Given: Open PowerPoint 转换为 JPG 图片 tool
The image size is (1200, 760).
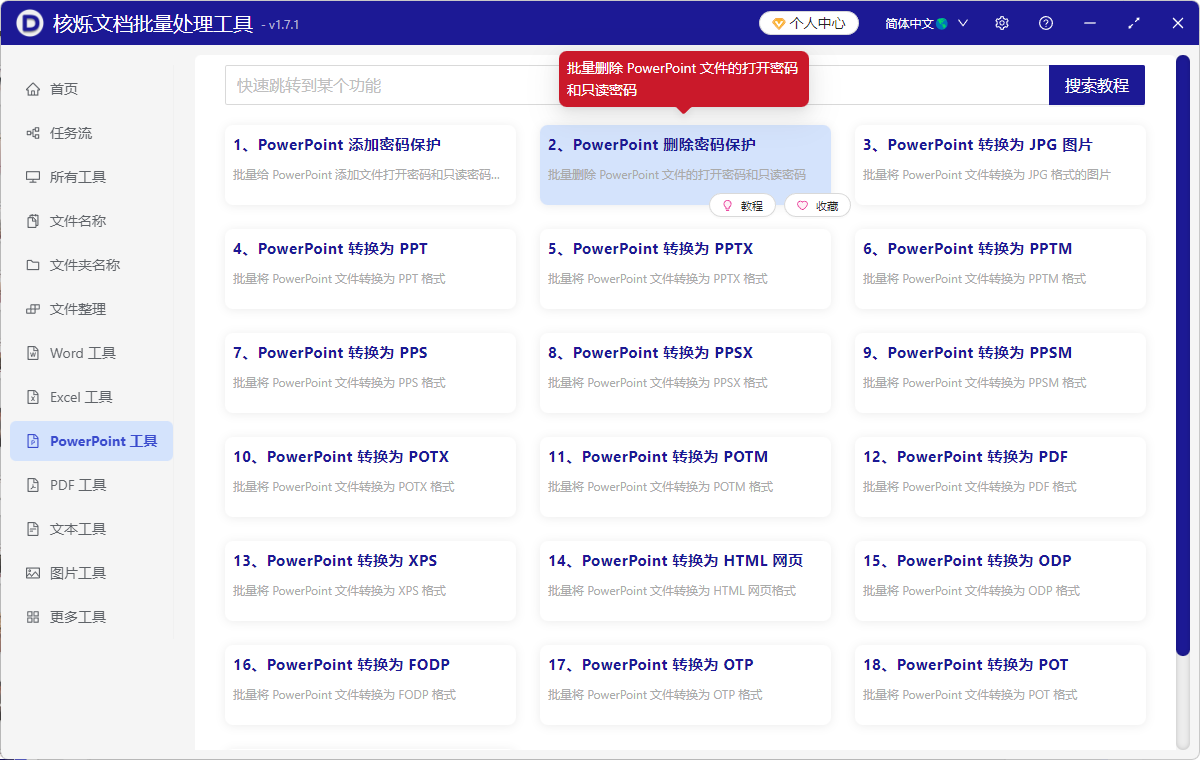Looking at the screenshot, I should (1000, 165).
